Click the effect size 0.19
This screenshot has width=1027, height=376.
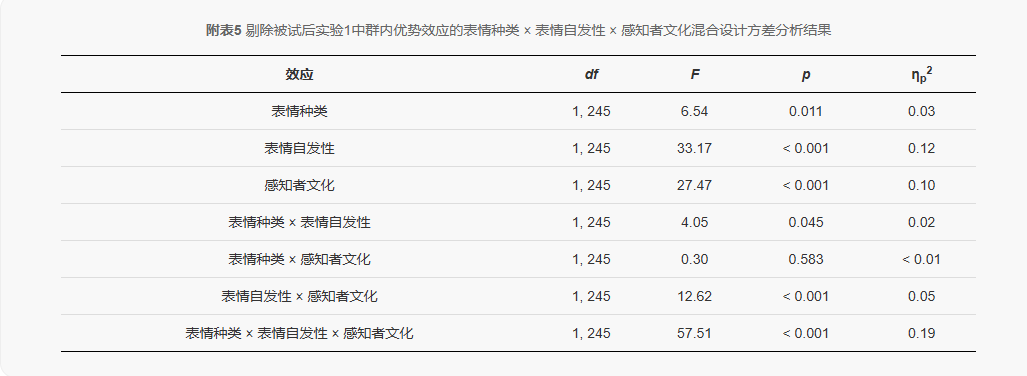[922, 333]
